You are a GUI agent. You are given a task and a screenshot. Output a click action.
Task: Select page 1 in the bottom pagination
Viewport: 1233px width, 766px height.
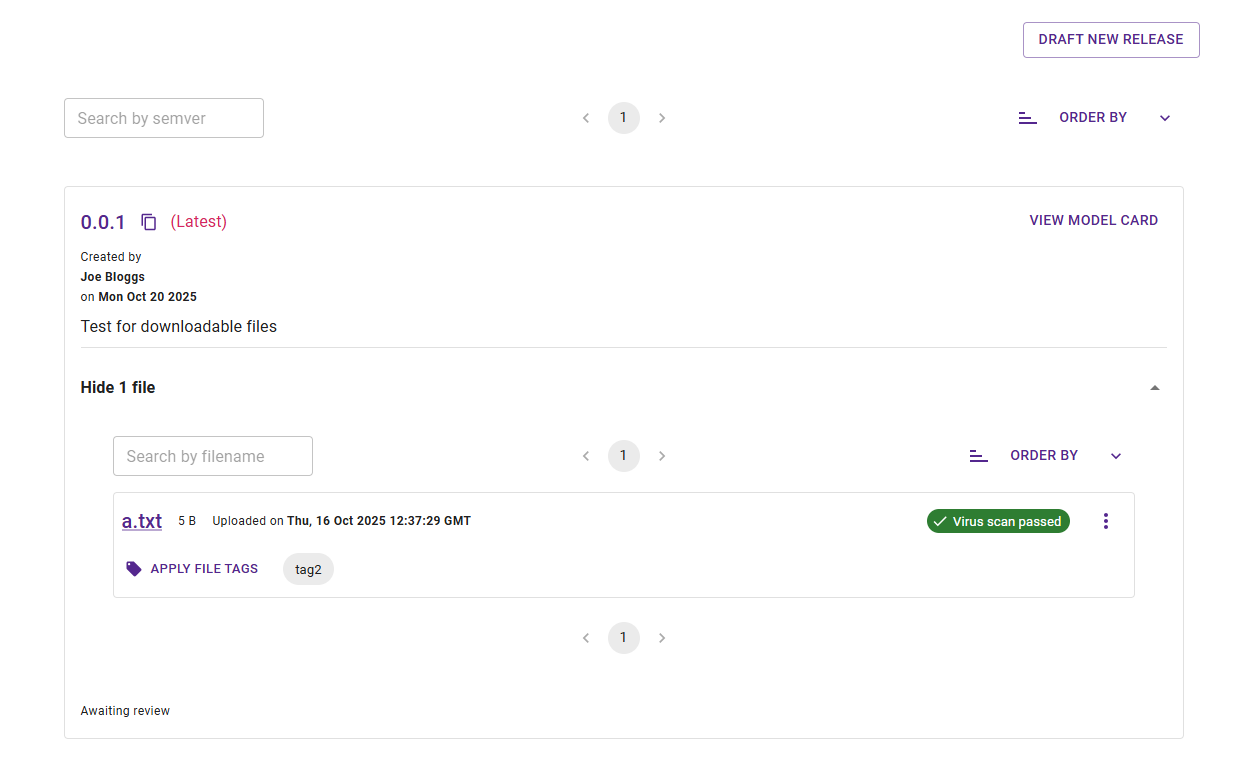click(x=624, y=637)
